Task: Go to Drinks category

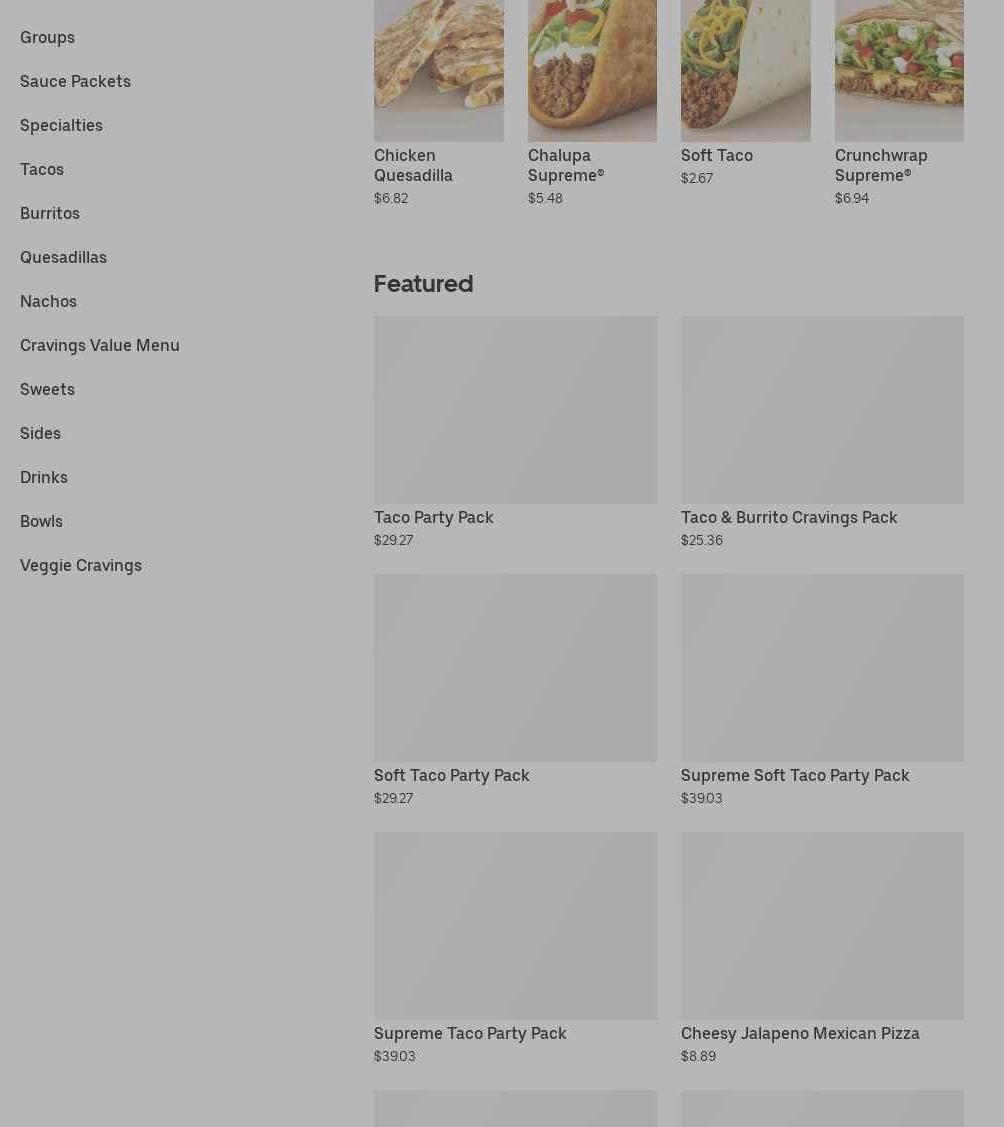Action: [44, 477]
